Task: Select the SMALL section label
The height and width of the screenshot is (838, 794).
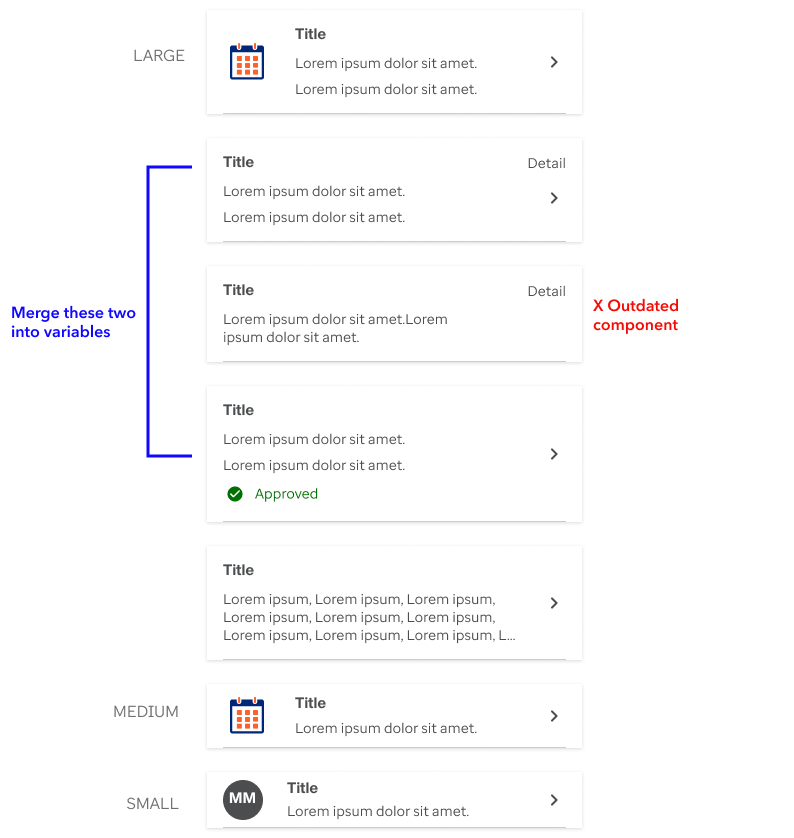Action: [152, 803]
